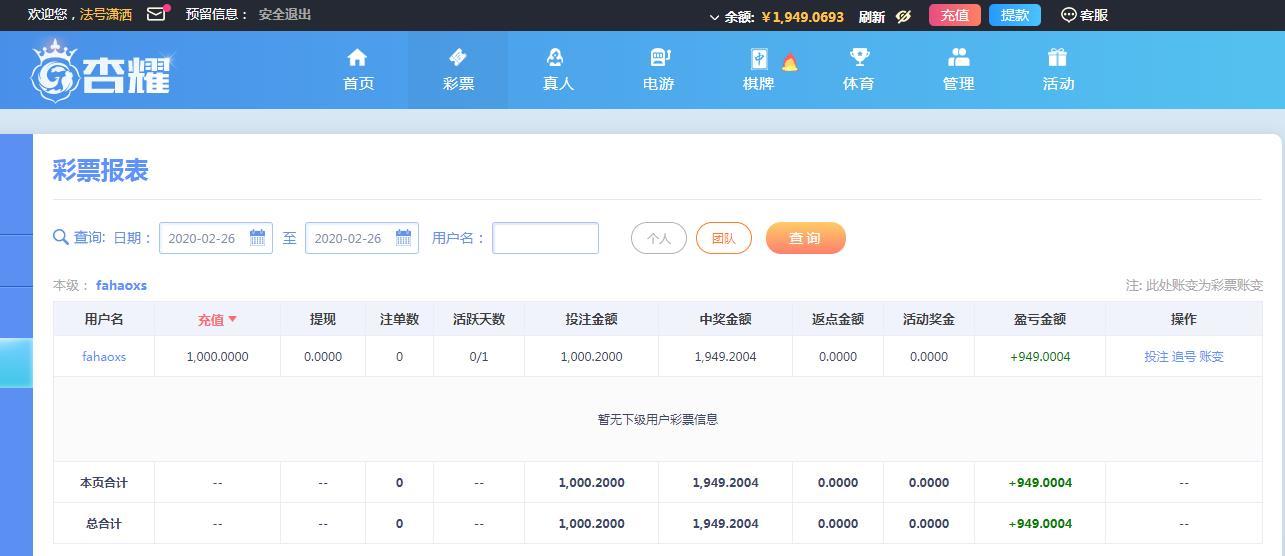This screenshot has width=1285, height=556.
Task: Open the 体育 sports trophy icon
Action: (x=859, y=58)
